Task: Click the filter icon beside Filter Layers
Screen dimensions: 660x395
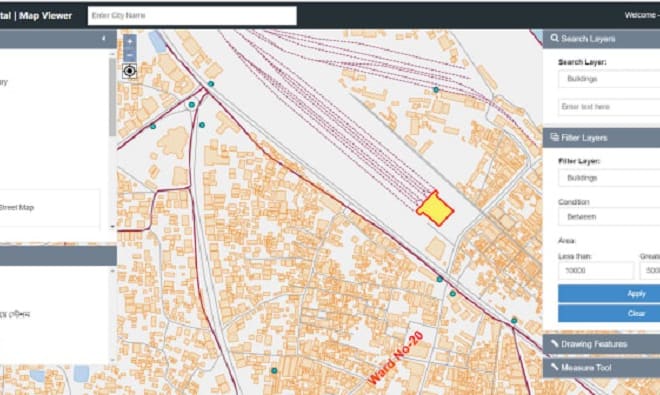Action: (x=555, y=137)
